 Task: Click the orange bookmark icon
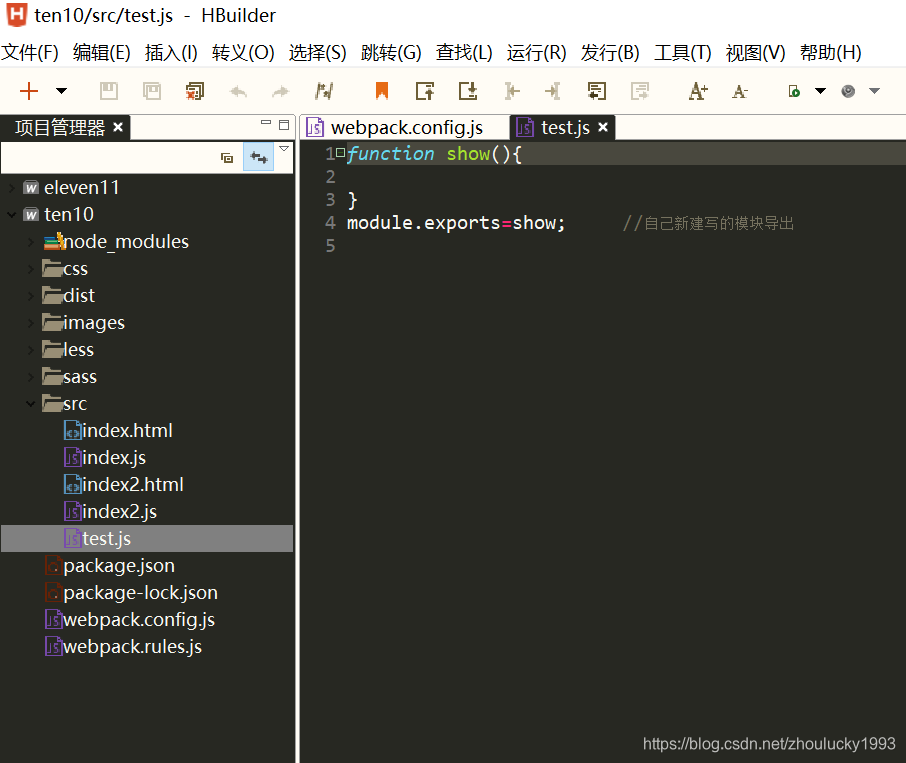382,91
